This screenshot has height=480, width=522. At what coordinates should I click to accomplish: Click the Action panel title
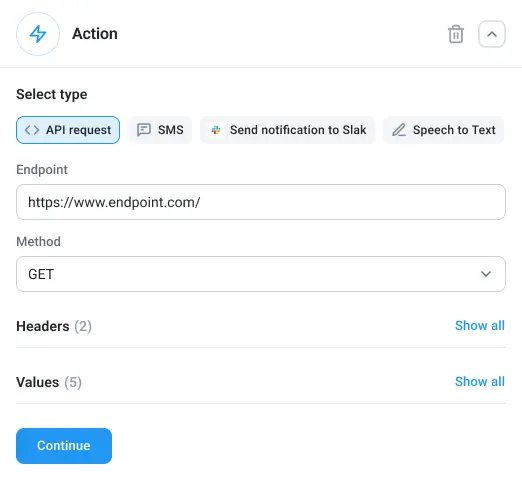(x=95, y=34)
